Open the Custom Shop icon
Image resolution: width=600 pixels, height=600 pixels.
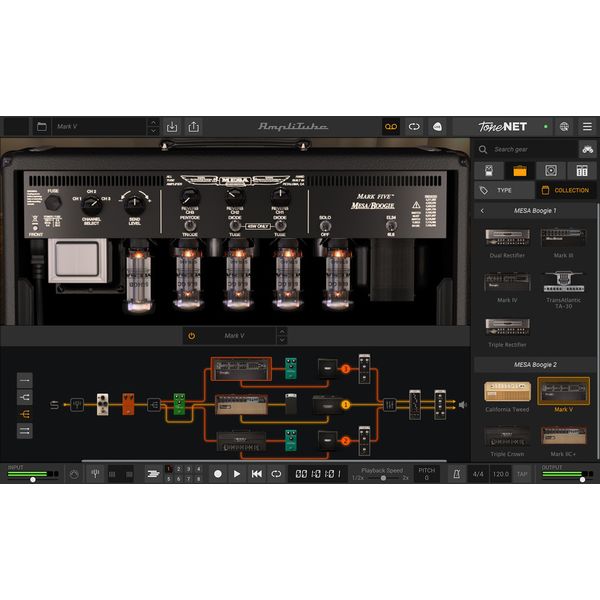coord(437,127)
